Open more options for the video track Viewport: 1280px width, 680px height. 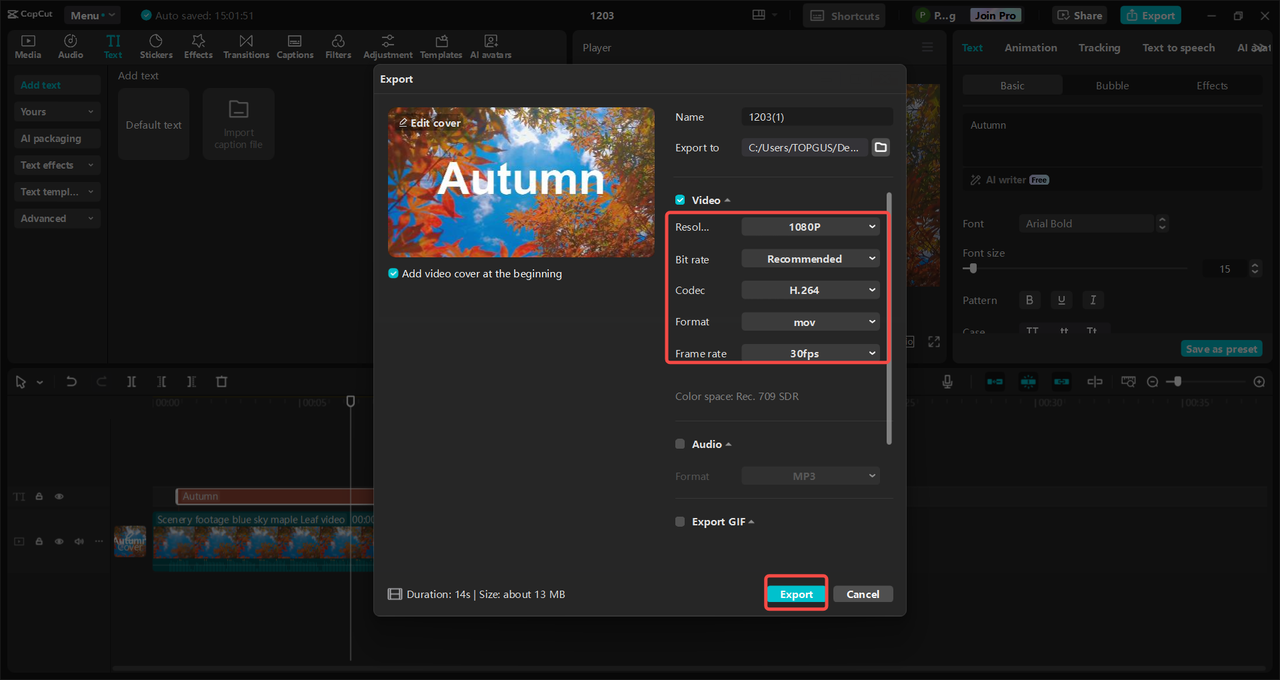[98, 541]
